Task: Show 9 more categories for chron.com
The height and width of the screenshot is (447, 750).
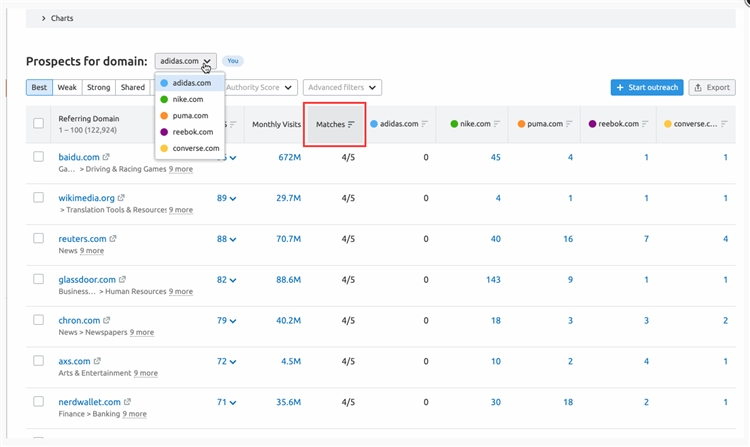Action: click(x=142, y=332)
